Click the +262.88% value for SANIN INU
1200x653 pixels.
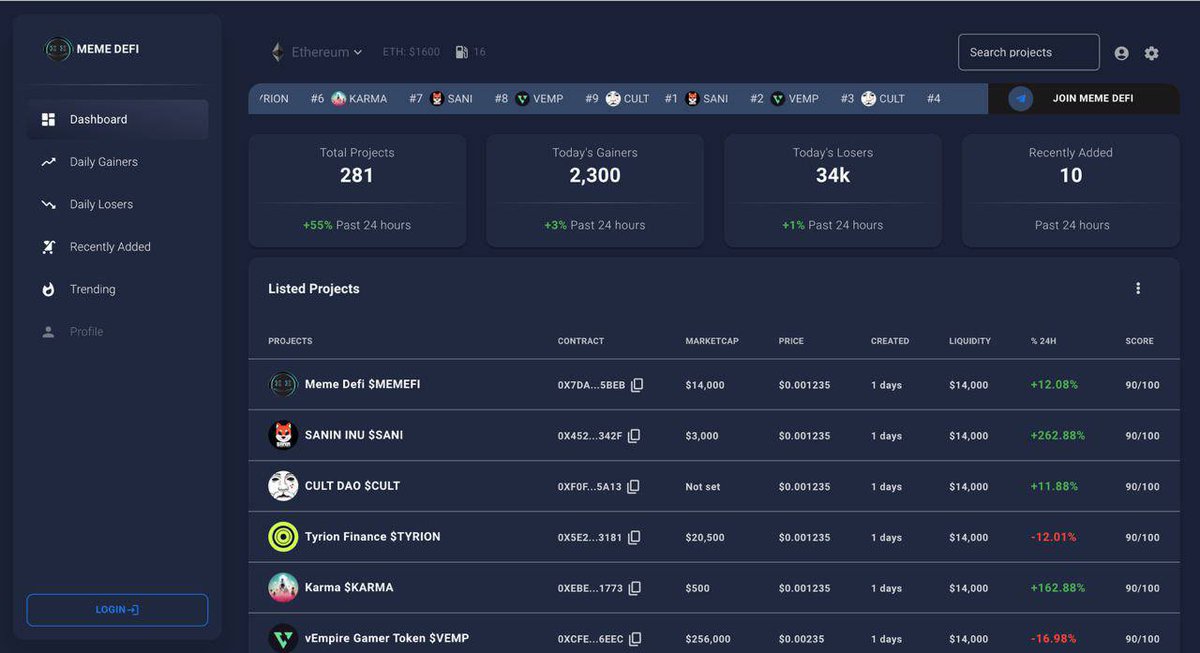[1057, 436]
